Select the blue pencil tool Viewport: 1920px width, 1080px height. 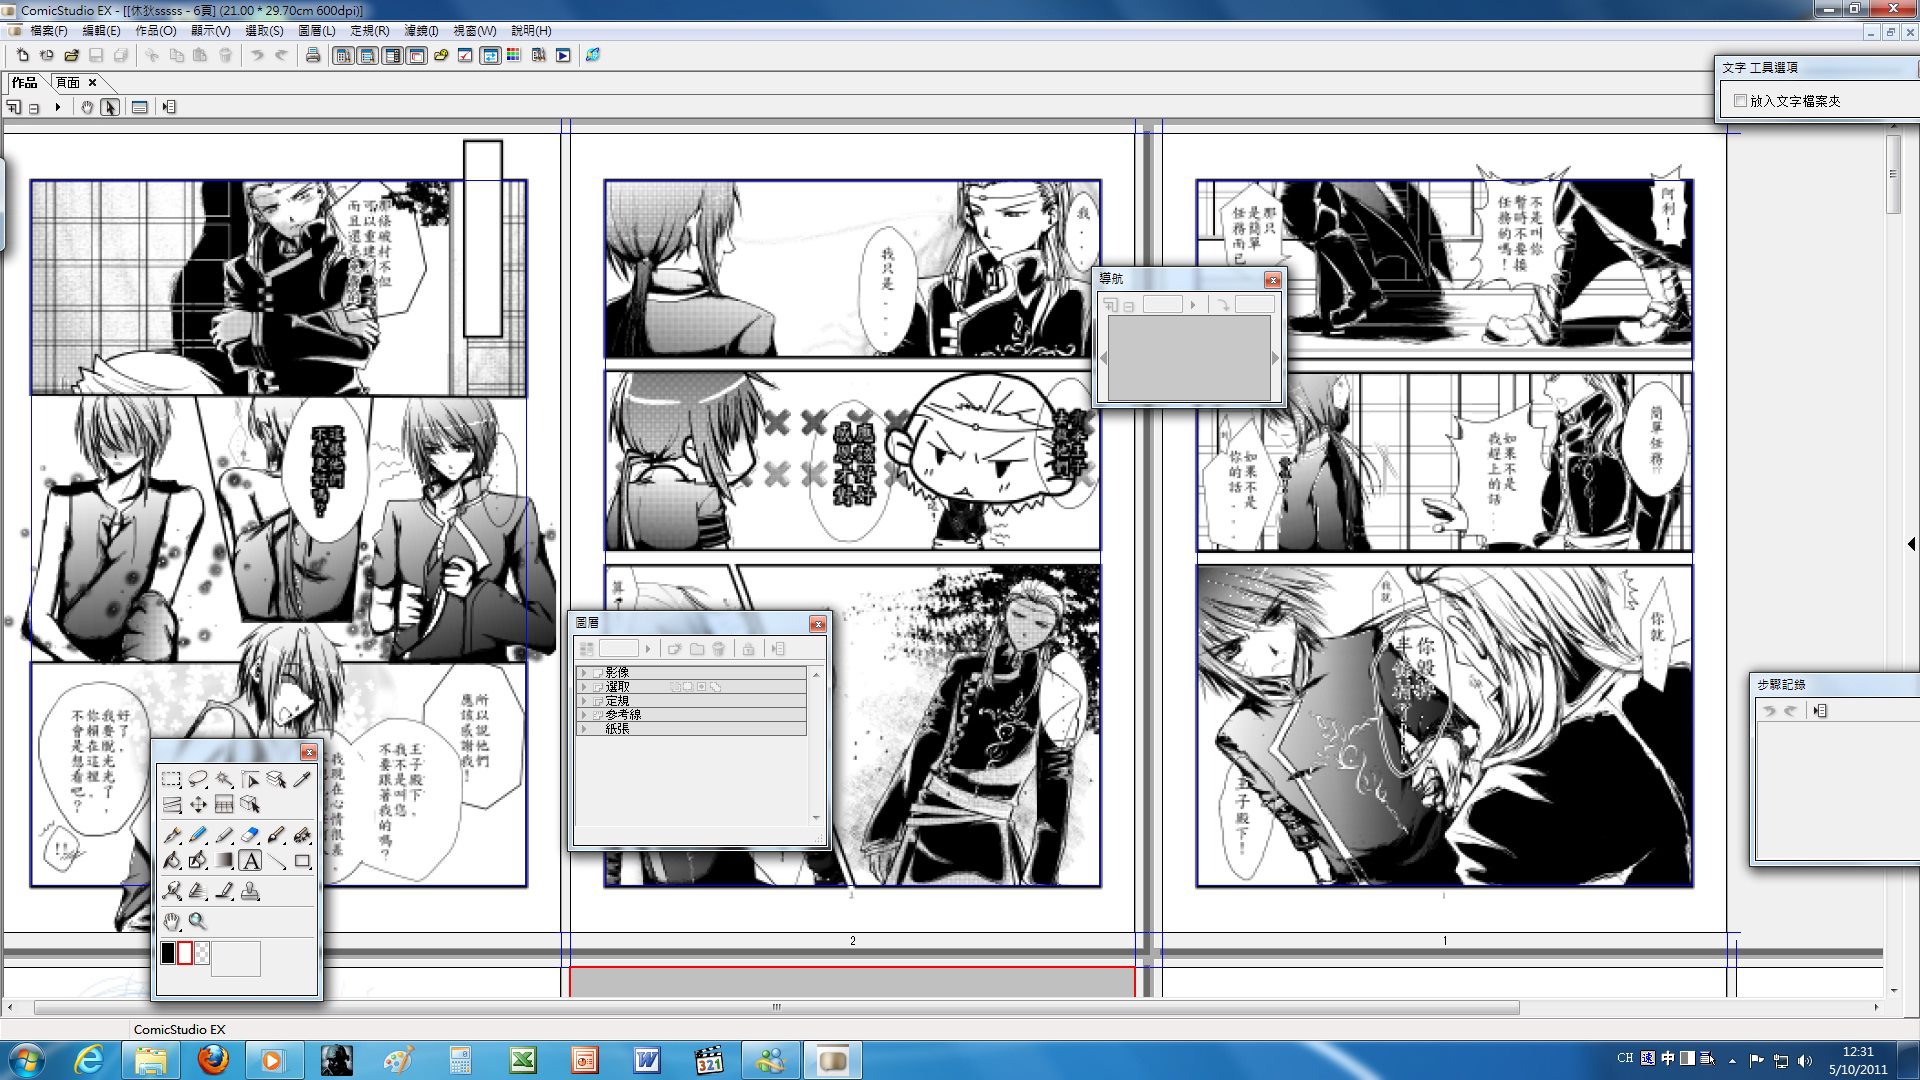coord(197,835)
